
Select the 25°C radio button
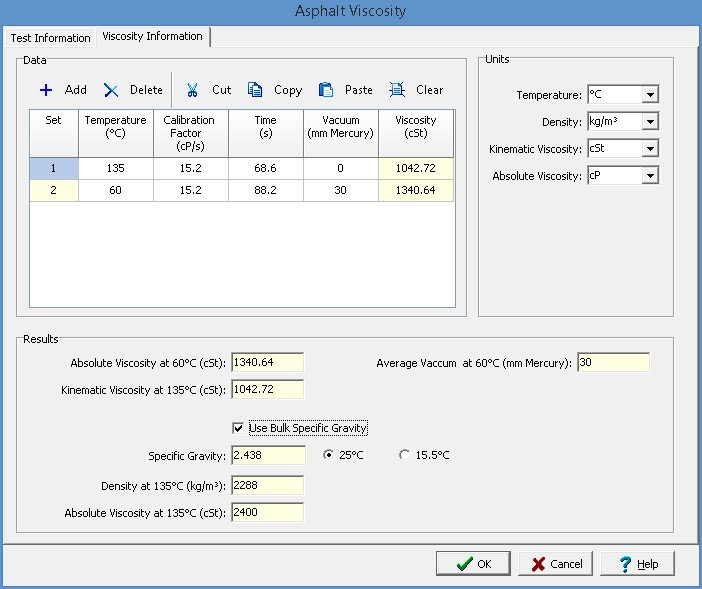[328, 455]
